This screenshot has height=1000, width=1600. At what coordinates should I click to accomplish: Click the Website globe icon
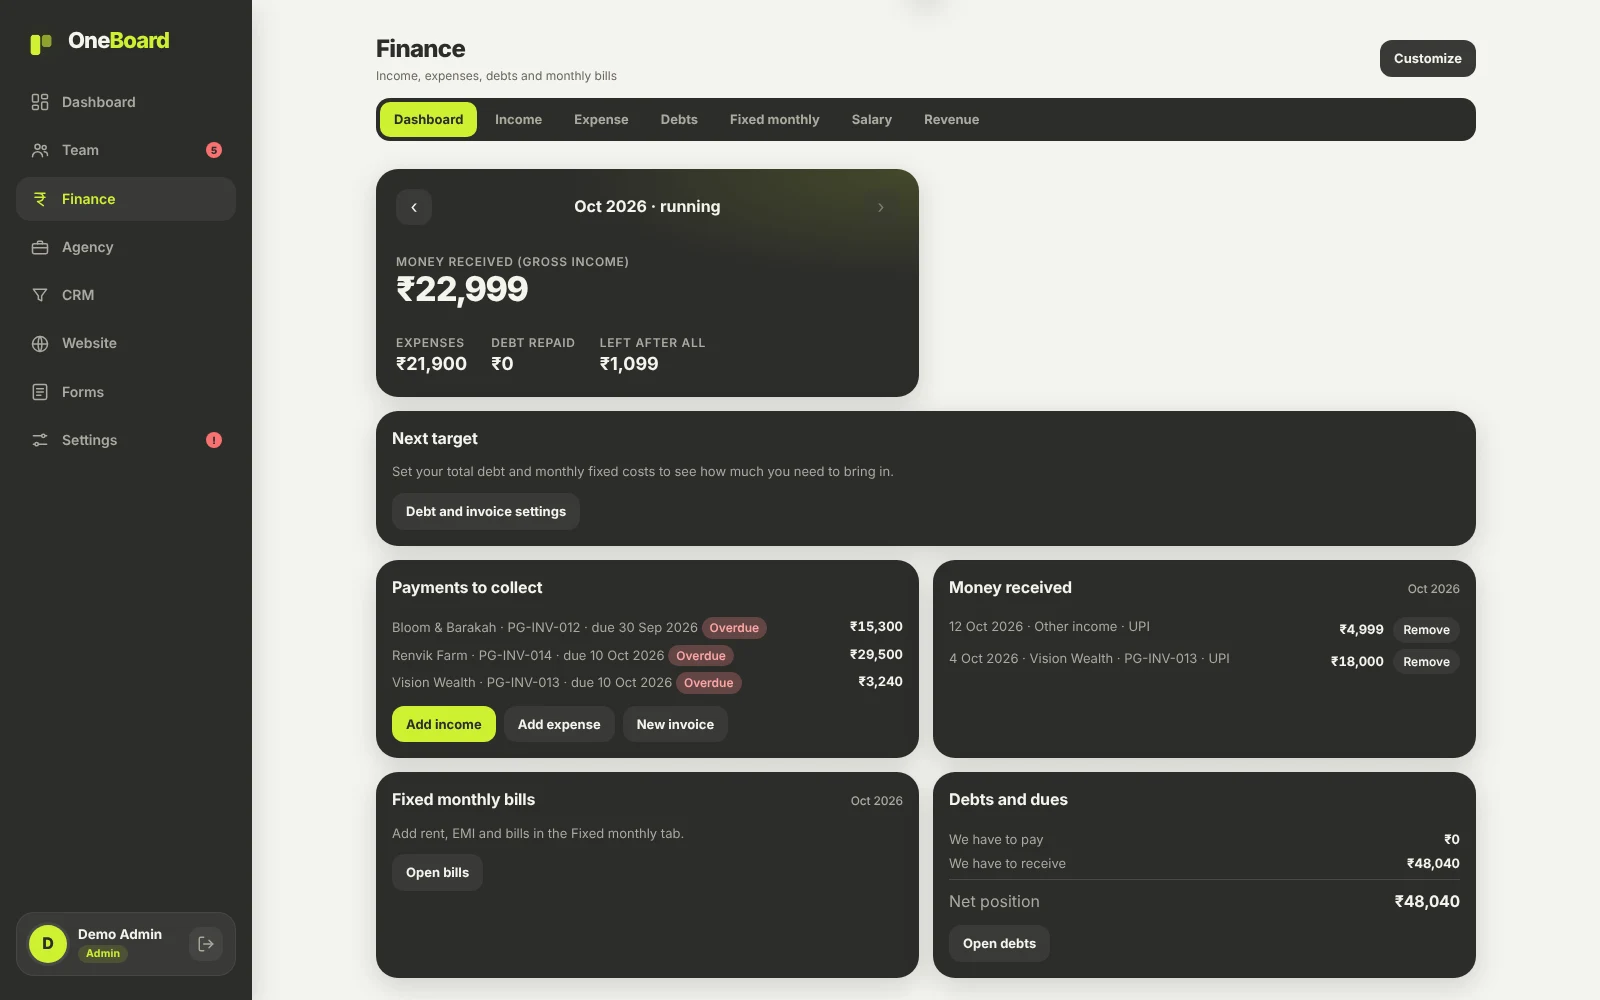point(40,343)
